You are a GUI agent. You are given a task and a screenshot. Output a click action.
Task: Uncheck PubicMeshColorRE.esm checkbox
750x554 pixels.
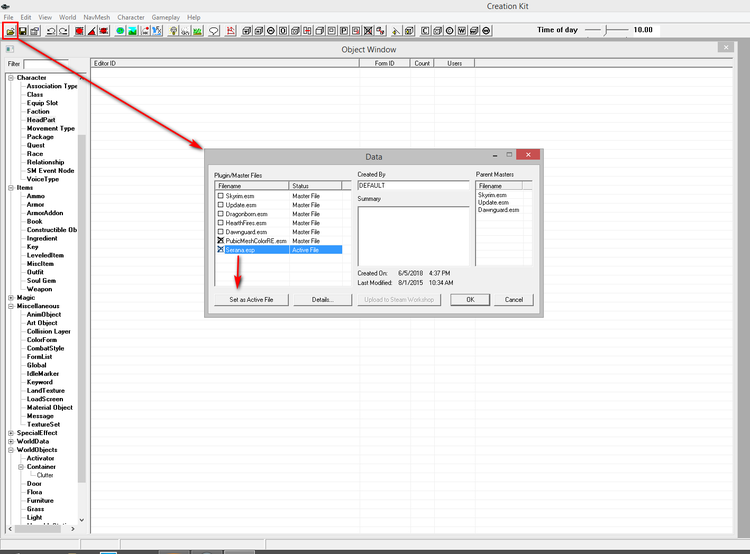coord(221,241)
